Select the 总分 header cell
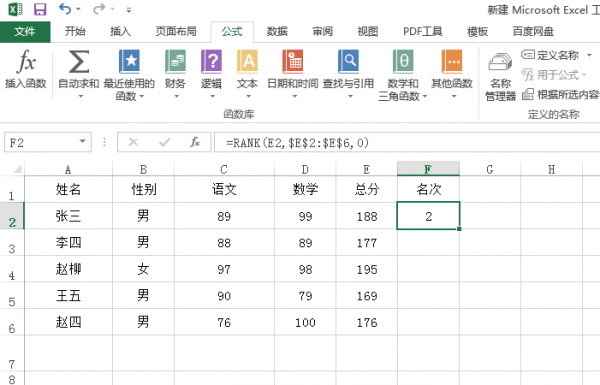 pyautogui.click(x=367, y=189)
